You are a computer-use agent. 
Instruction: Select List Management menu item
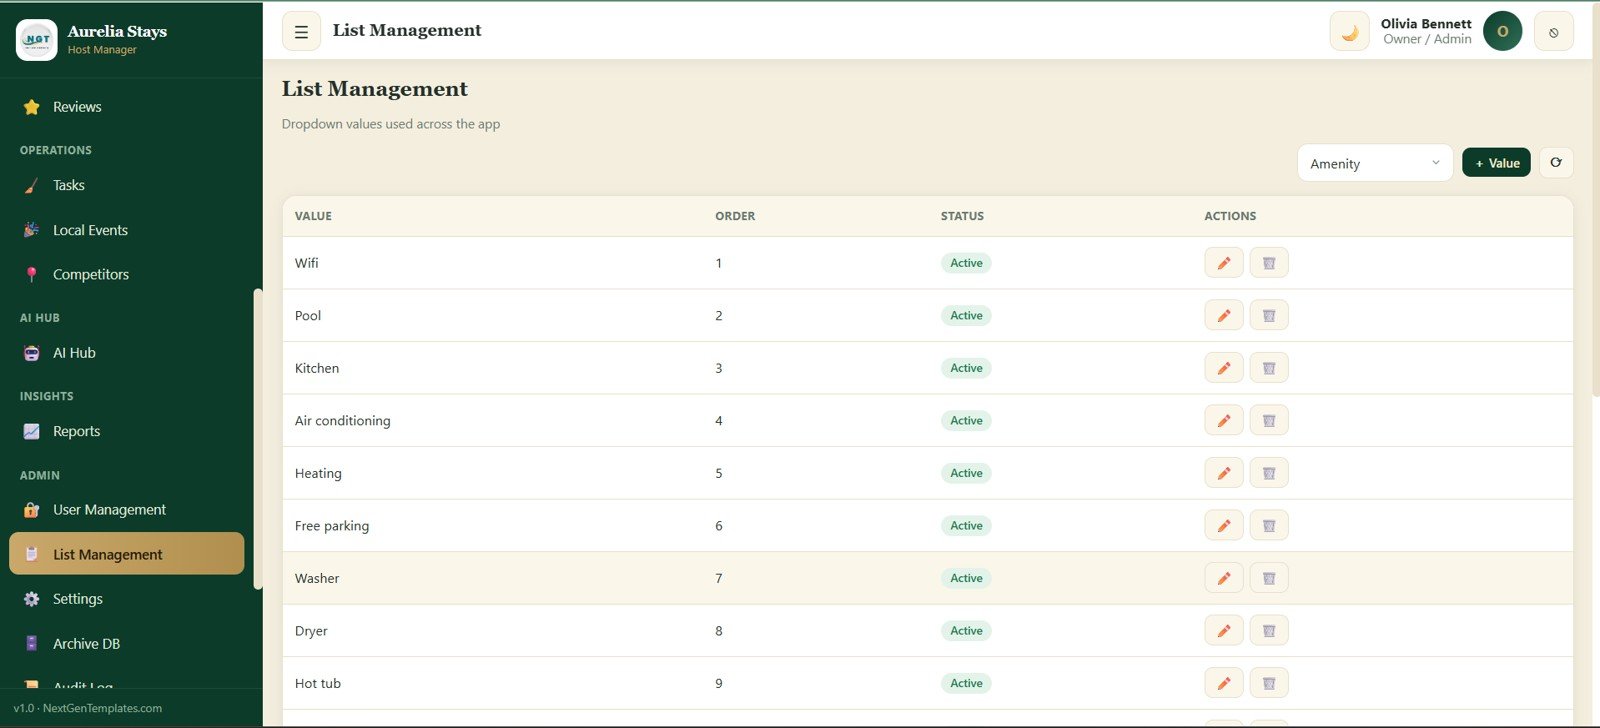click(126, 554)
